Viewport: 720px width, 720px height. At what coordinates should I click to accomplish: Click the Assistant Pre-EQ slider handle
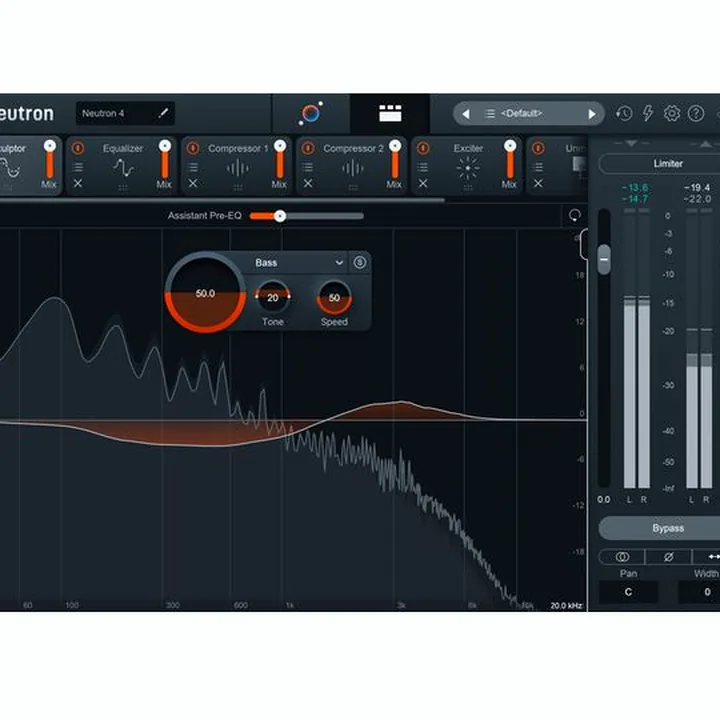point(280,216)
